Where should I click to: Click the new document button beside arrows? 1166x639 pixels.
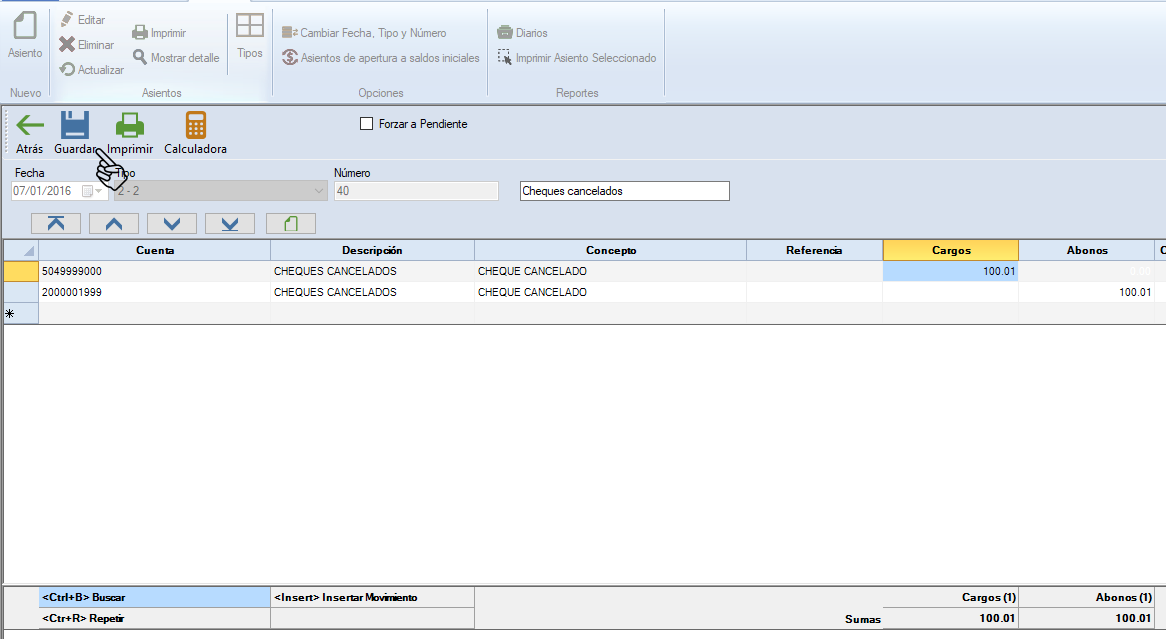[290, 223]
